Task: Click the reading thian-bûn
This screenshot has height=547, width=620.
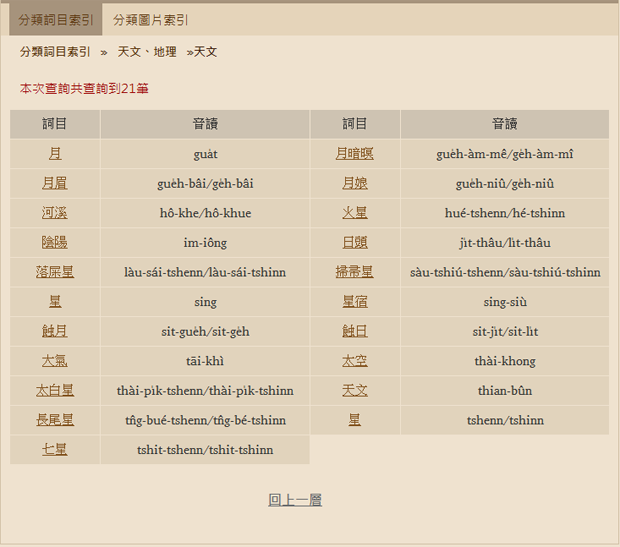Action: [x=505, y=391]
